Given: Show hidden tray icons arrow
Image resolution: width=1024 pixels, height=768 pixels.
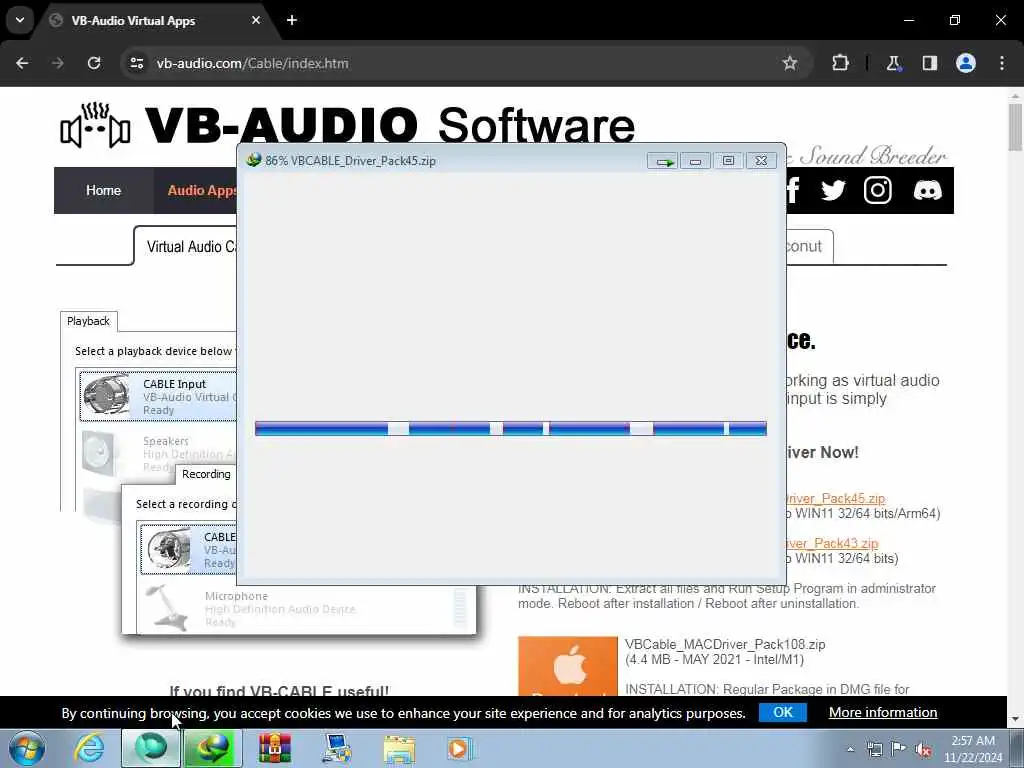Looking at the screenshot, I should point(850,749).
